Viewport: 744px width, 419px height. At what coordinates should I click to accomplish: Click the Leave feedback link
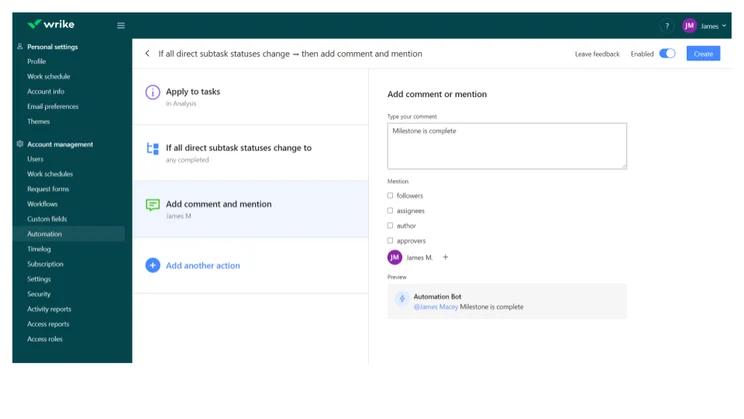pyautogui.click(x=597, y=54)
